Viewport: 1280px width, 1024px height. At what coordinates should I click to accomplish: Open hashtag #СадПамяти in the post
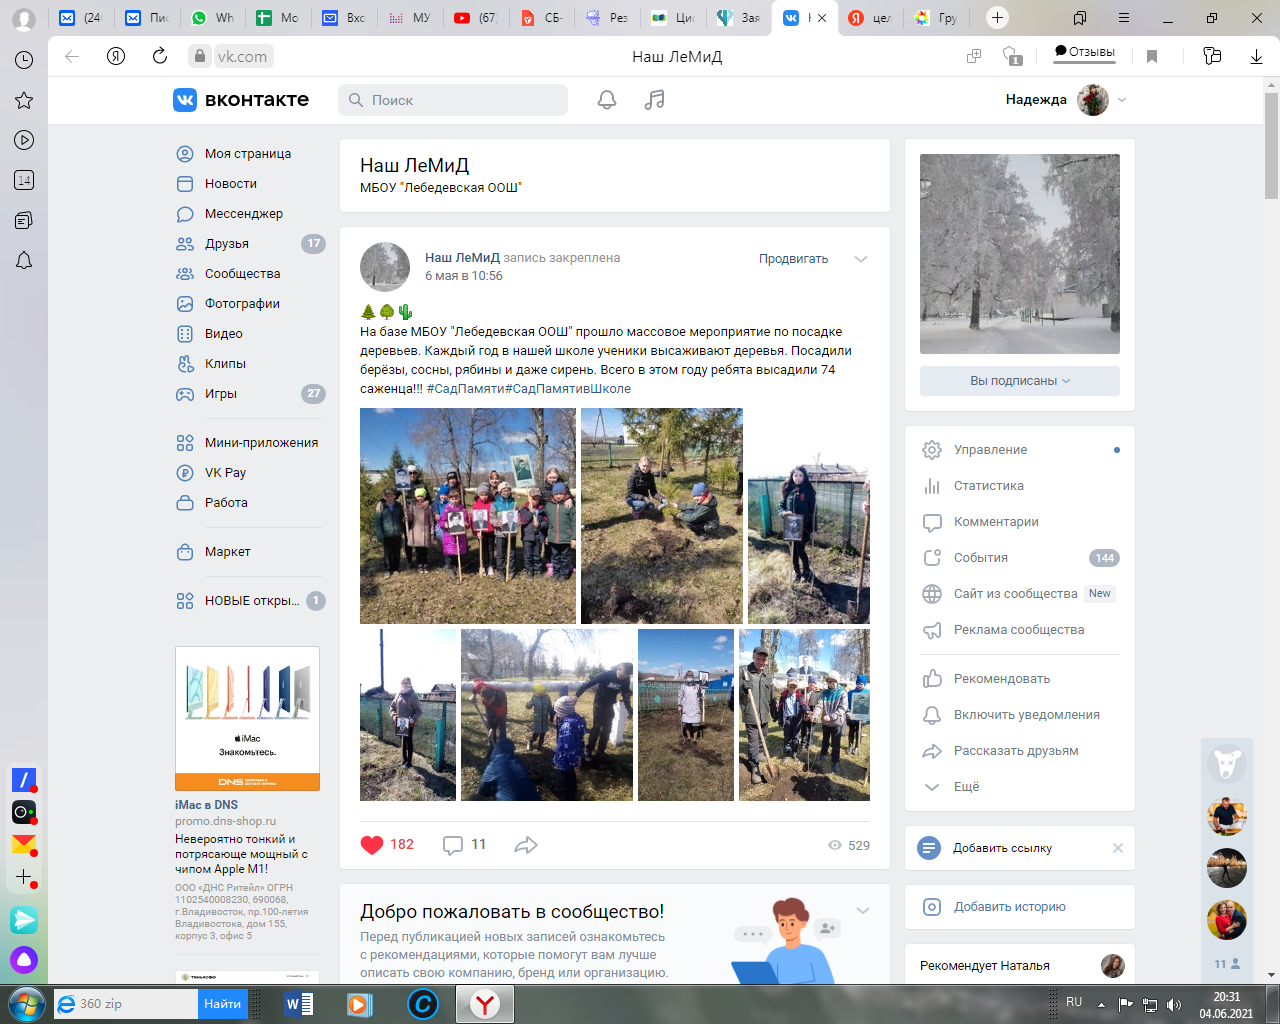point(465,389)
